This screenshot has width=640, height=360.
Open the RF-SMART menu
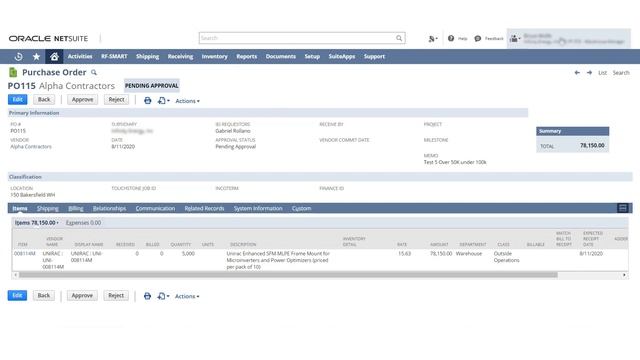pos(114,56)
